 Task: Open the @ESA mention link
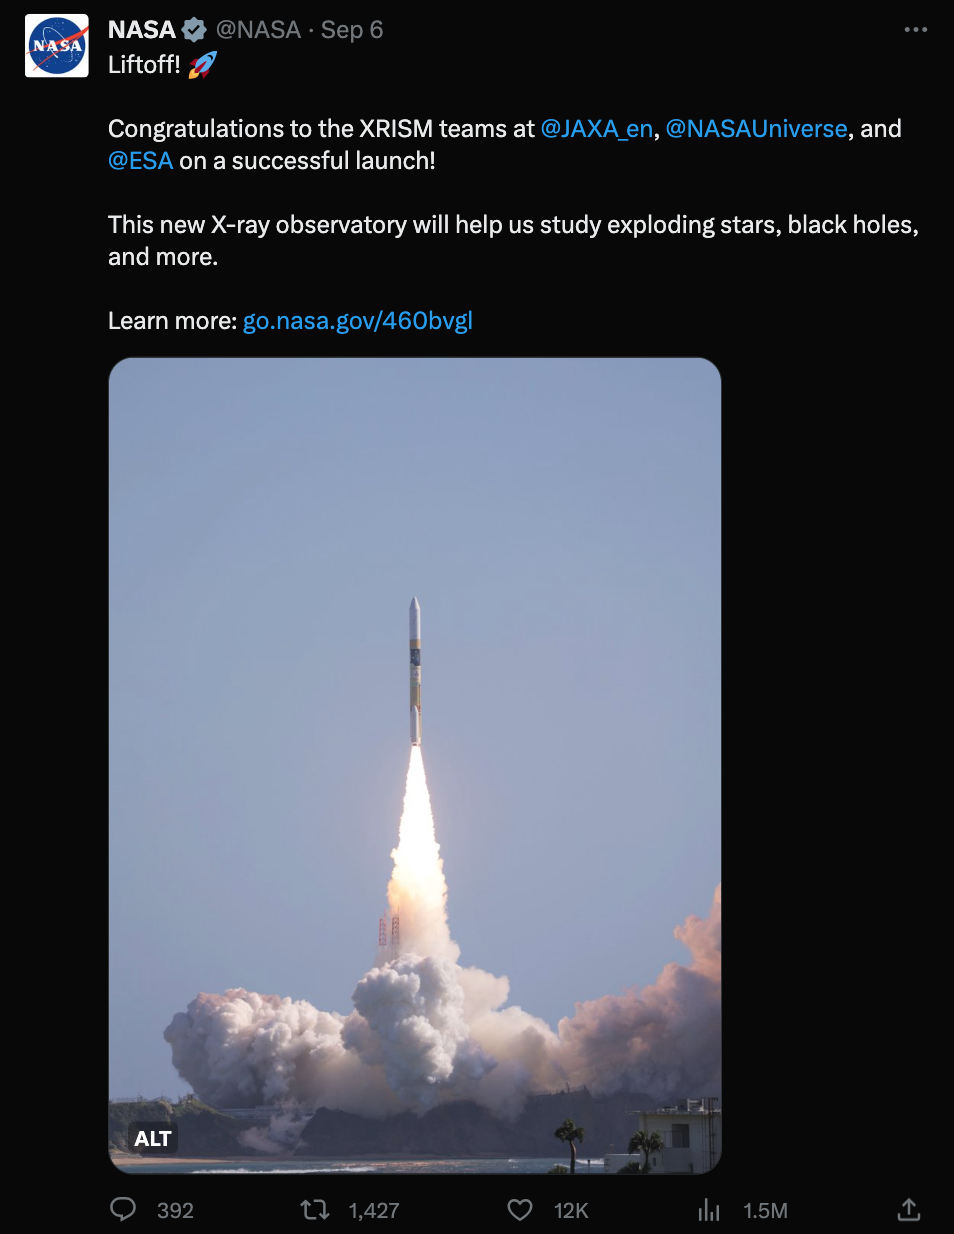point(141,161)
